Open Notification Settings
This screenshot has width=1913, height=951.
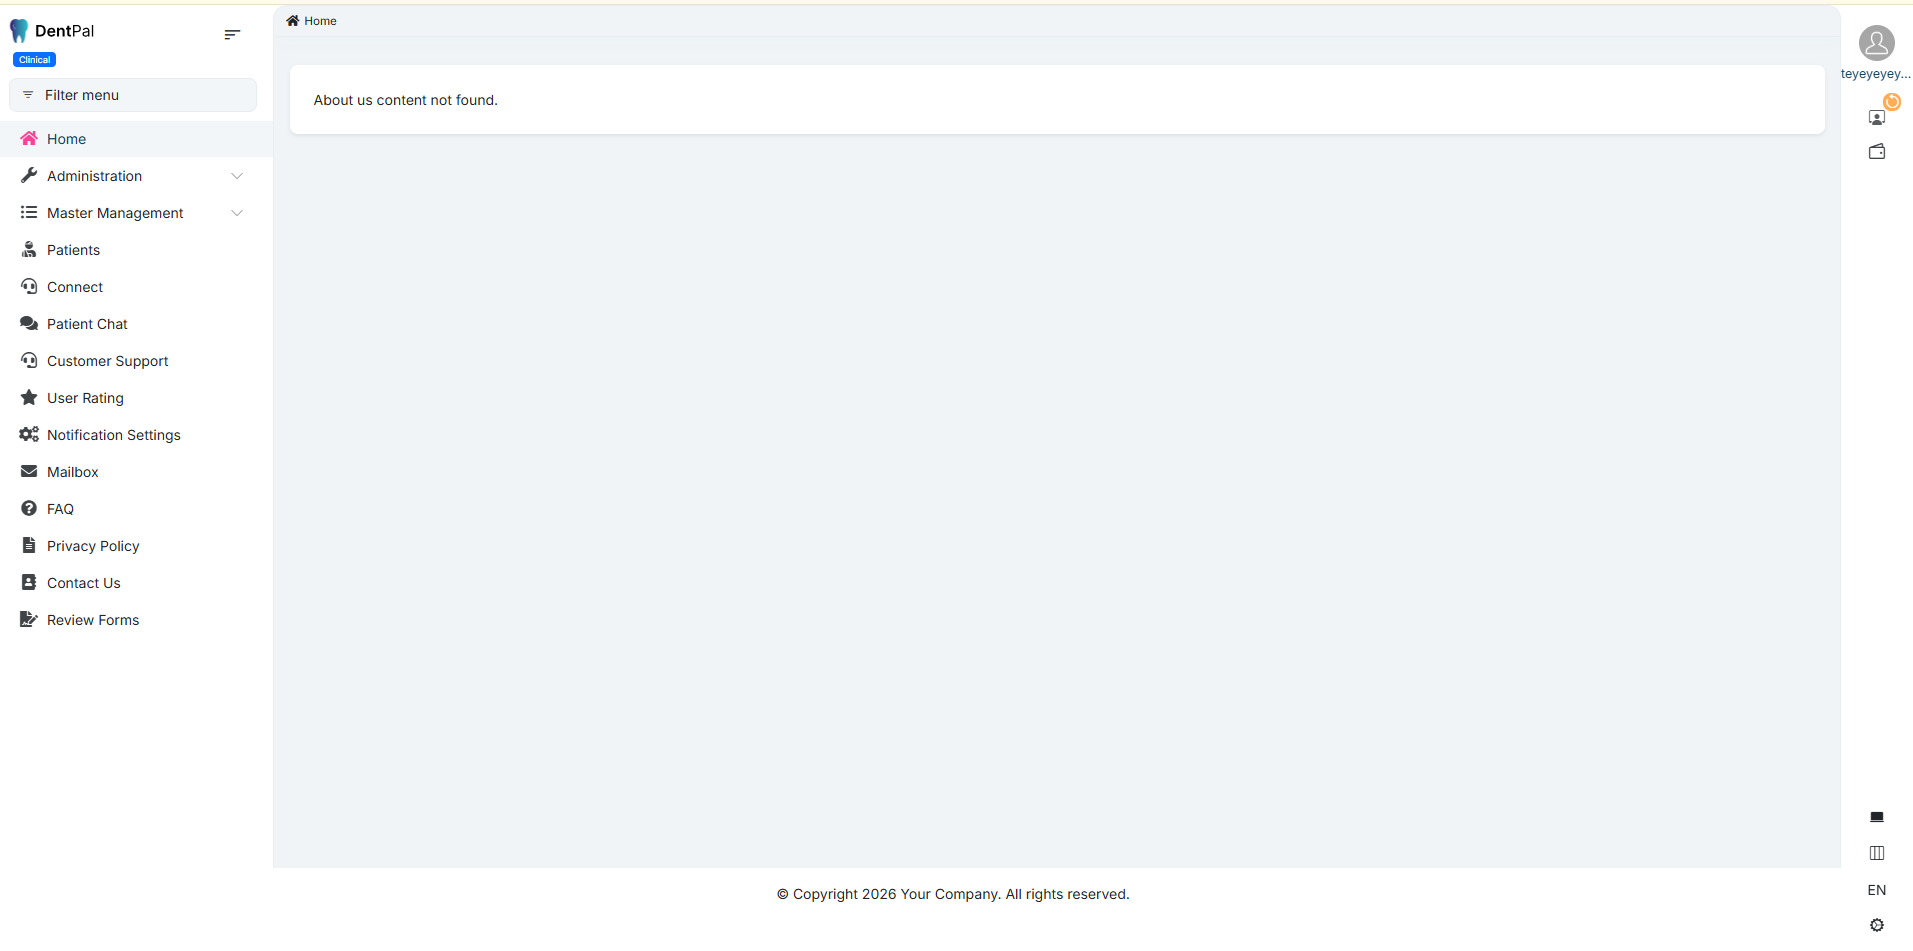tap(113, 435)
